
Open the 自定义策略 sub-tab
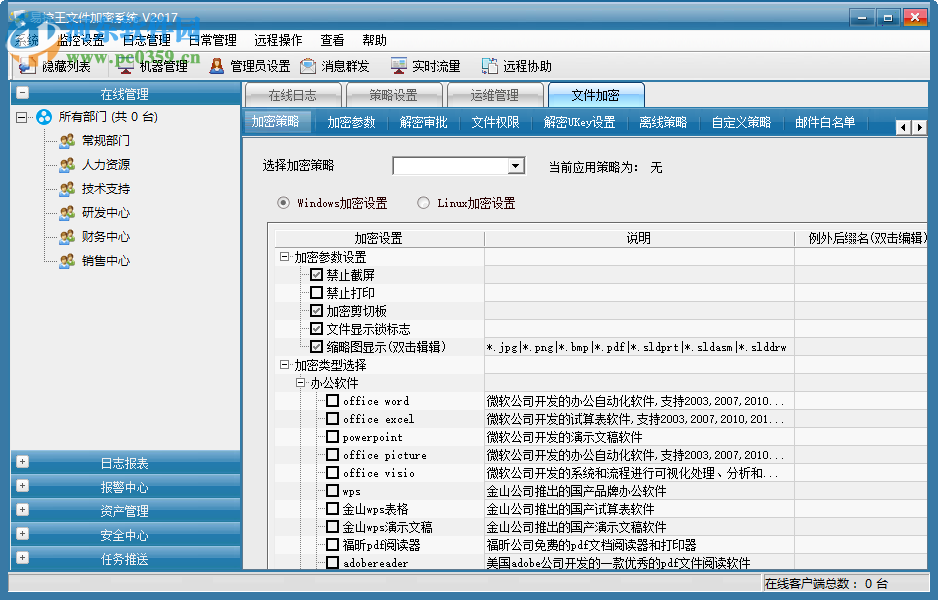(741, 122)
